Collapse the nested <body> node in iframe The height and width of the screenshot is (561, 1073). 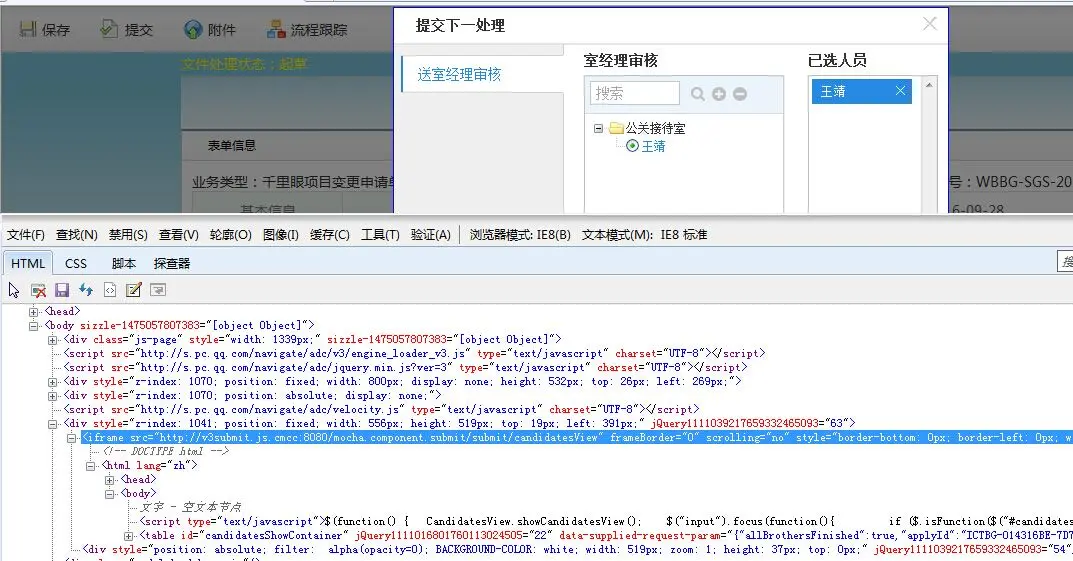click(109, 494)
